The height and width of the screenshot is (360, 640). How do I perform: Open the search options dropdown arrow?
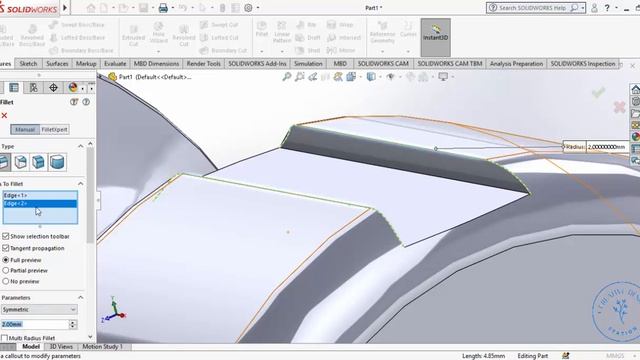[x=582, y=8]
